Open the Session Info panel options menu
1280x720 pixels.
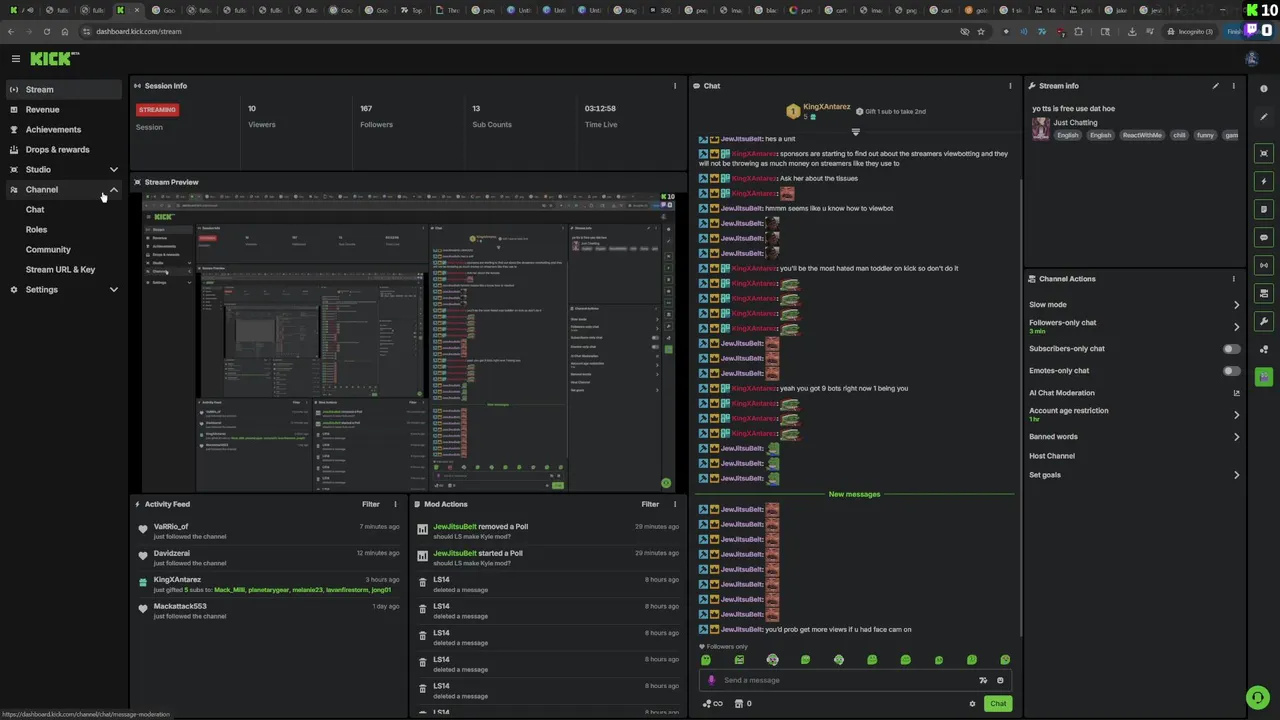click(674, 86)
